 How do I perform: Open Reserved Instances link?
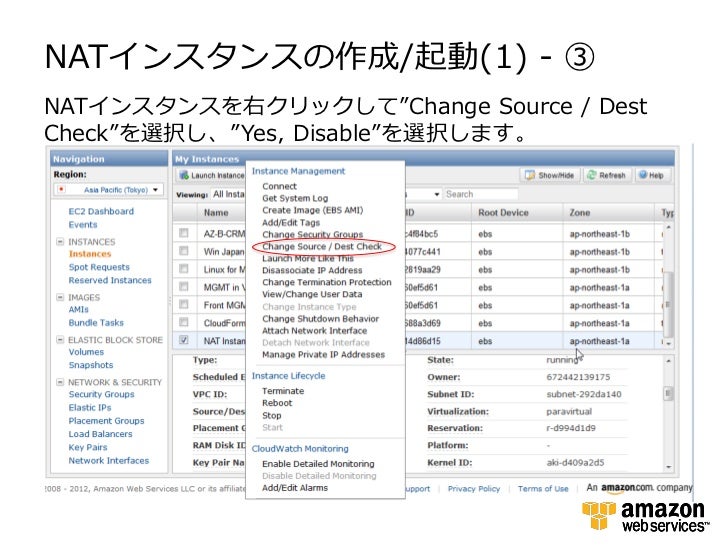[110, 280]
